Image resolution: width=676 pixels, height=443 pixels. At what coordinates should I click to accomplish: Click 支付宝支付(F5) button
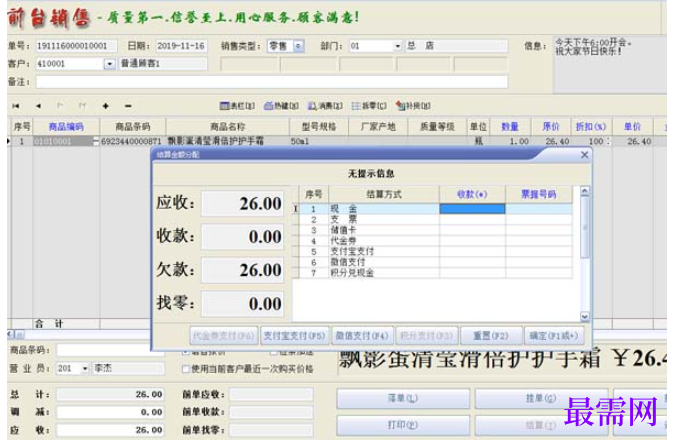294,336
